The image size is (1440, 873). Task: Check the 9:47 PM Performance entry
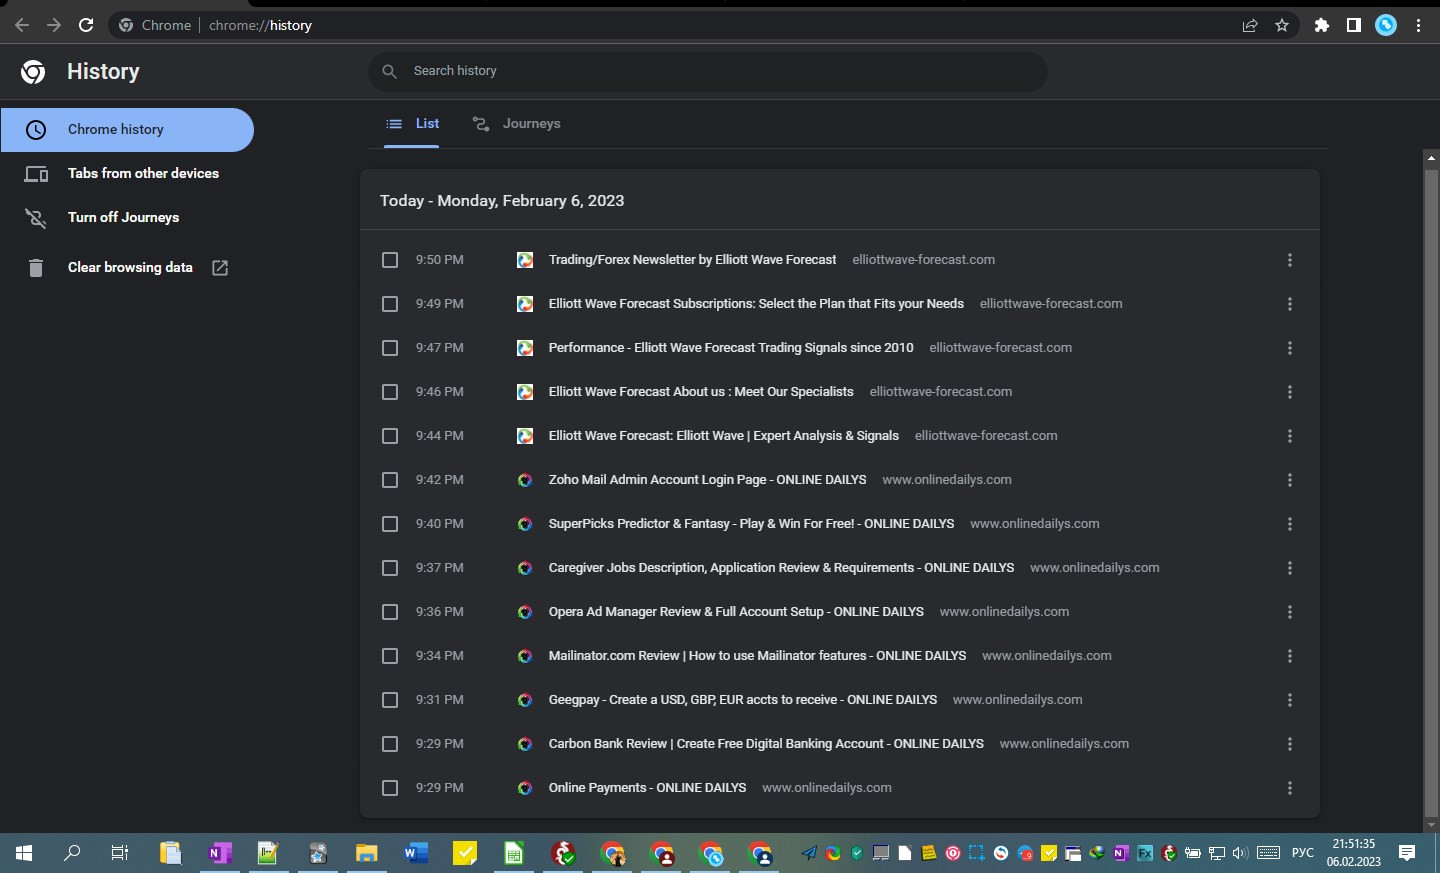click(x=390, y=348)
